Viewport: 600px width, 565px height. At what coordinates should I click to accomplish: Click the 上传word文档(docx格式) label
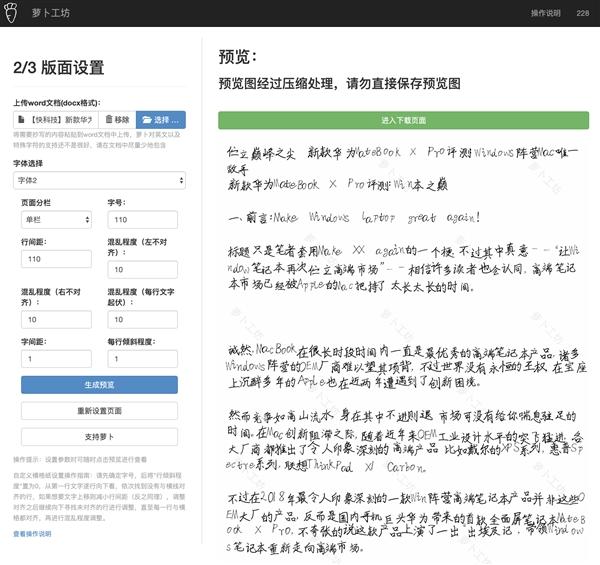[57, 103]
